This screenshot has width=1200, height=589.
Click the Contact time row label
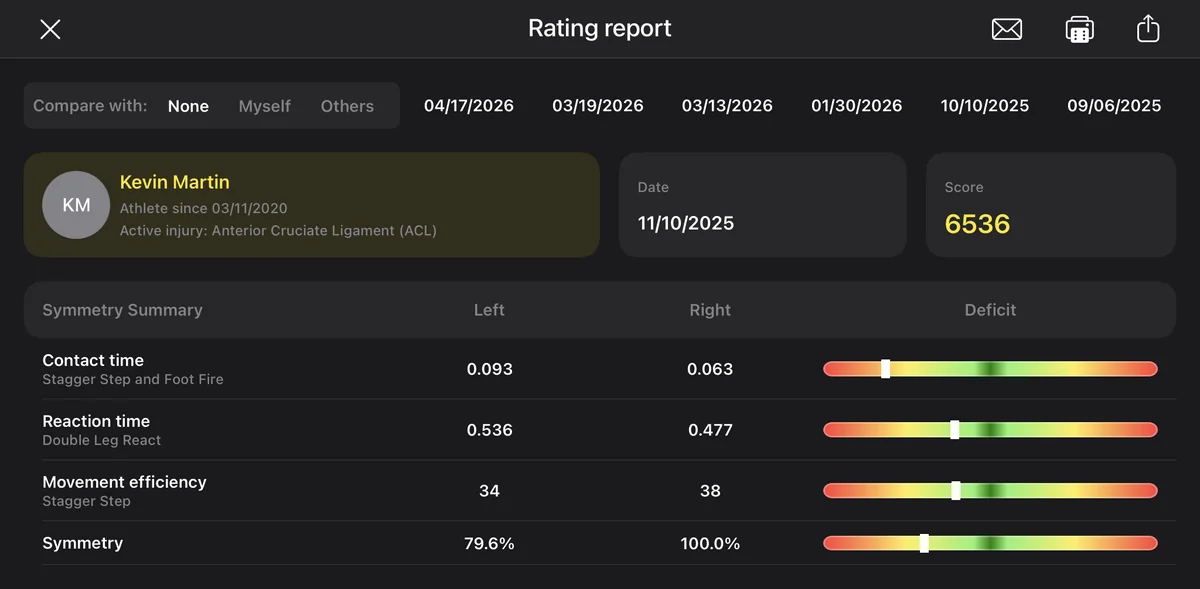pyautogui.click(x=93, y=360)
